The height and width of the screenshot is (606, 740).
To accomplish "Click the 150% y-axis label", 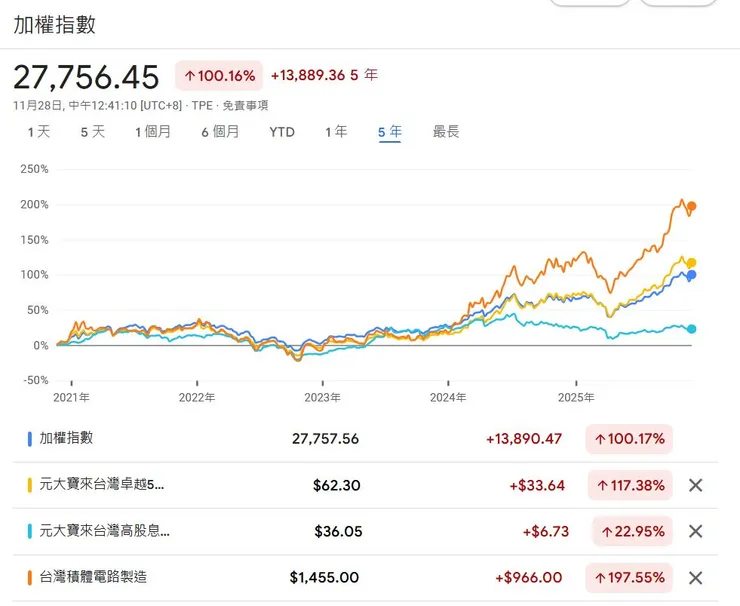I will click(x=34, y=240).
